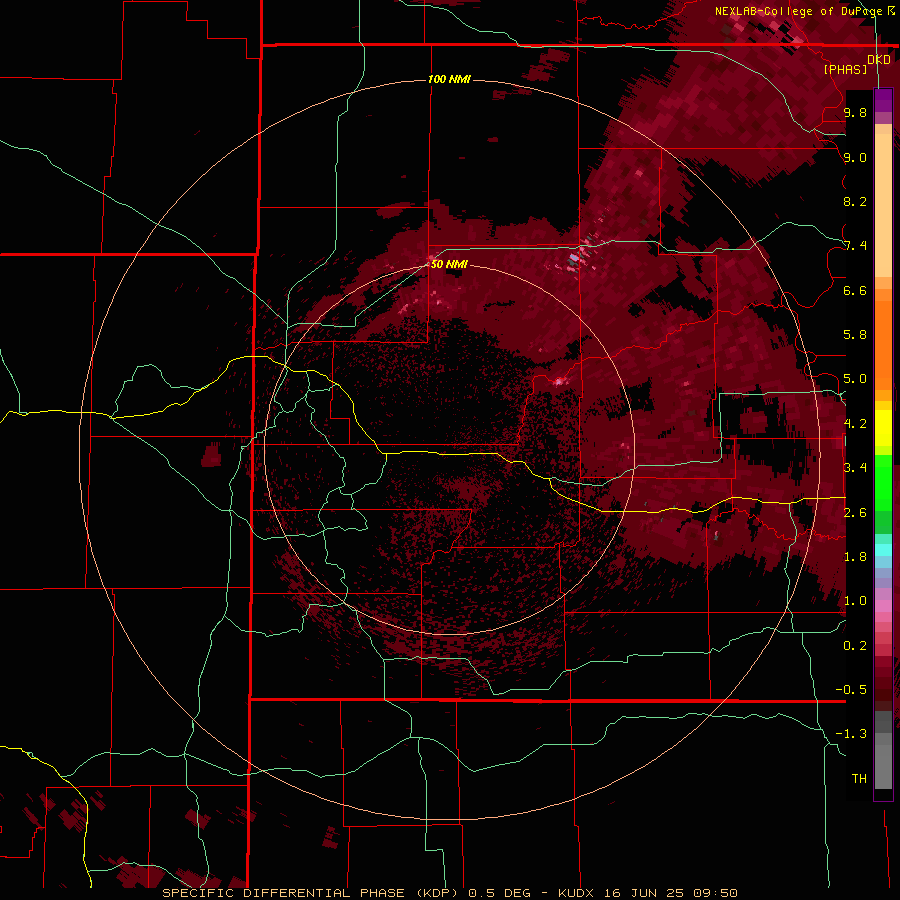900x900 pixels.
Task: Click the [PHAS] legend header label
Action: [845, 69]
